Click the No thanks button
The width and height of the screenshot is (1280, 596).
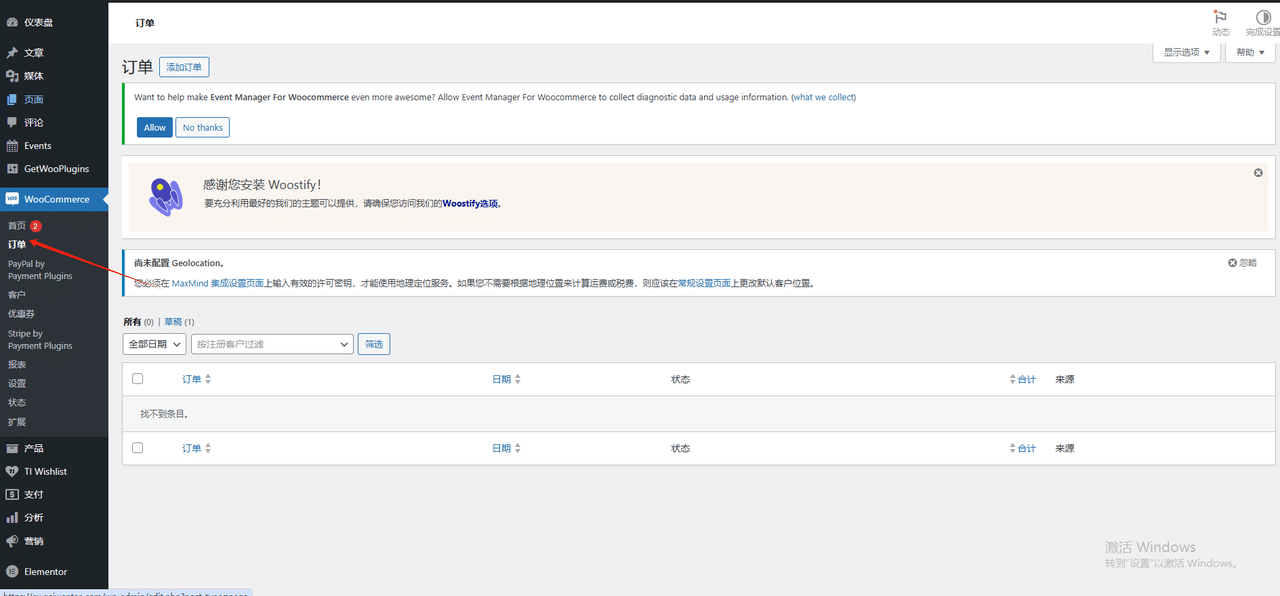(203, 128)
